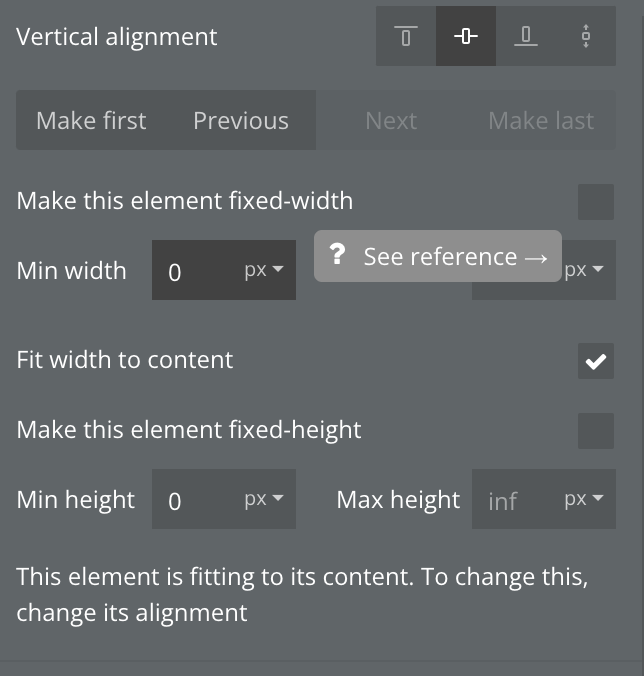Select center vertical alignment icon
This screenshot has height=676, width=644.
466,36
